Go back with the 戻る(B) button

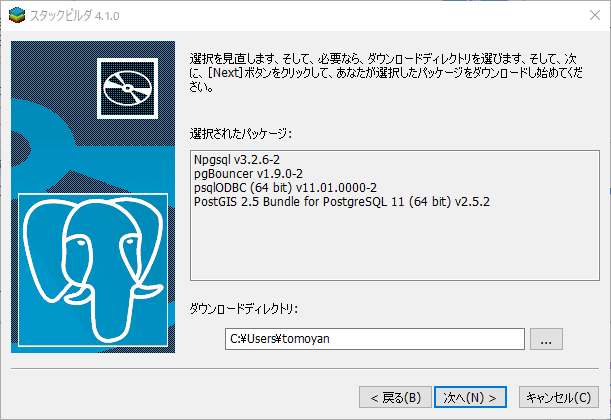[395, 397]
